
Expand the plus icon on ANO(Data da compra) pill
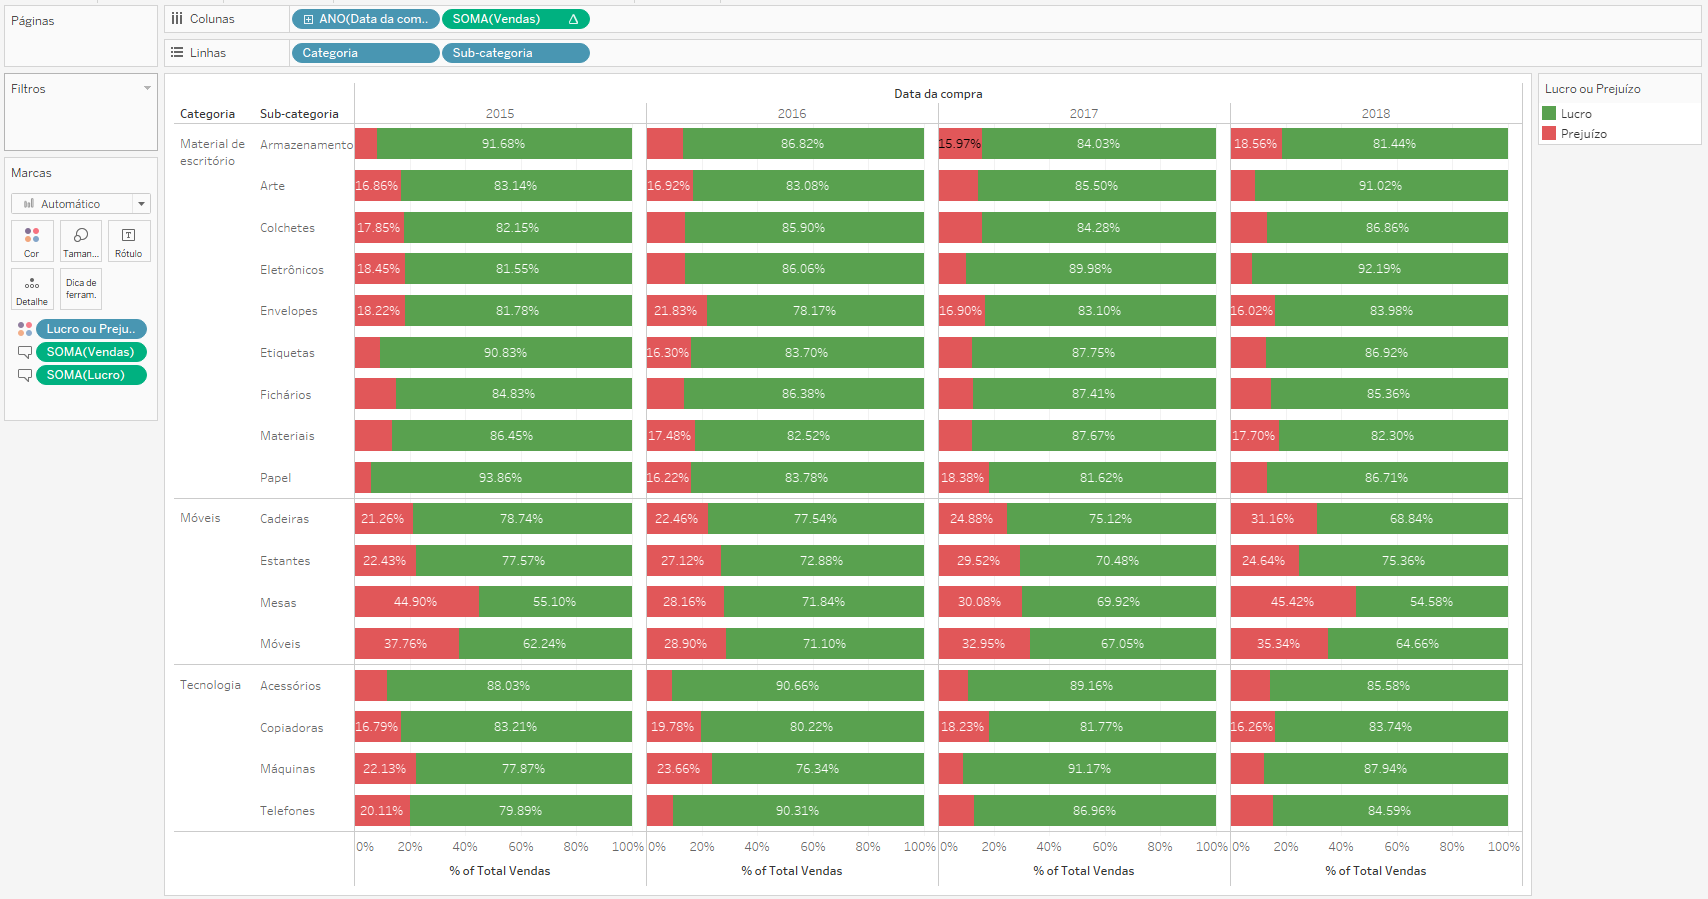[308, 19]
